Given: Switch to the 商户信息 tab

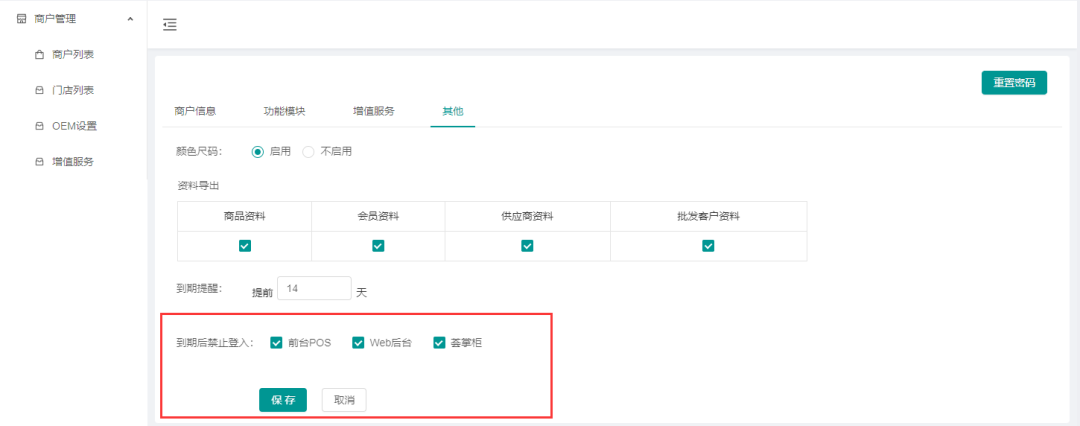Looking at the screenshot, I should [x=195, y=111].
